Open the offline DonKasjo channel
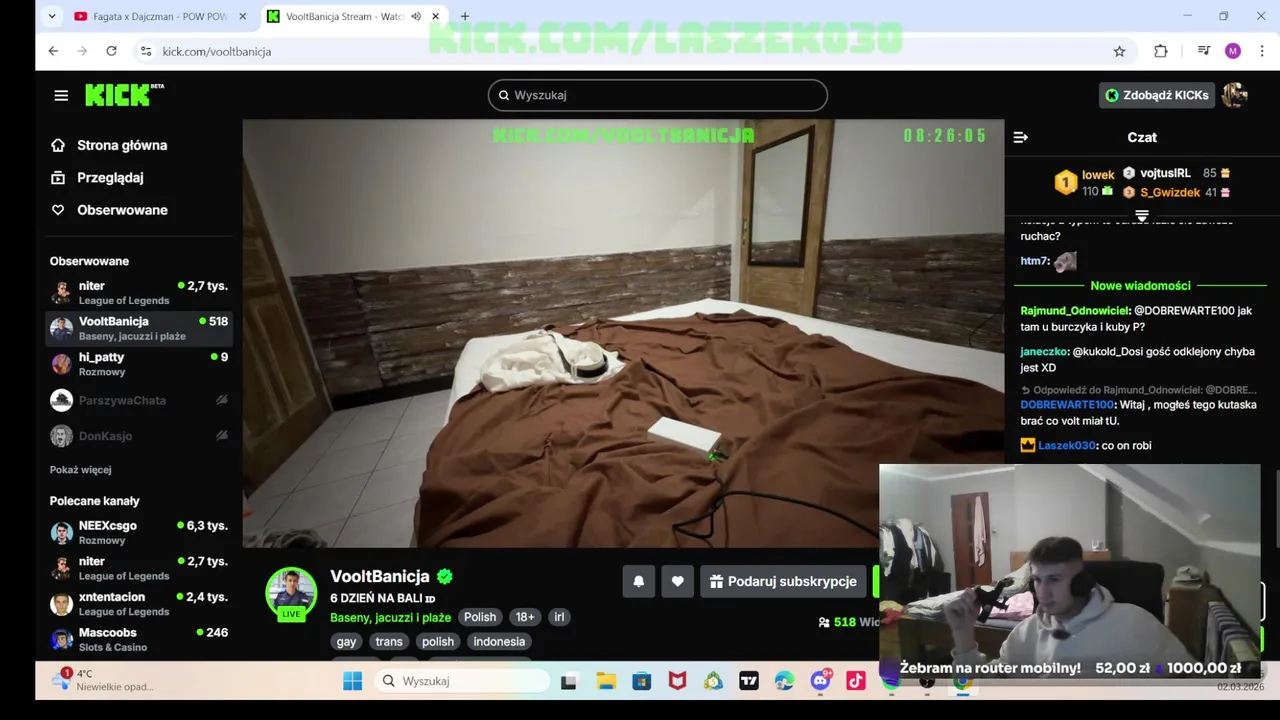This screenshot has height=720, width=1280. [140, 436]
